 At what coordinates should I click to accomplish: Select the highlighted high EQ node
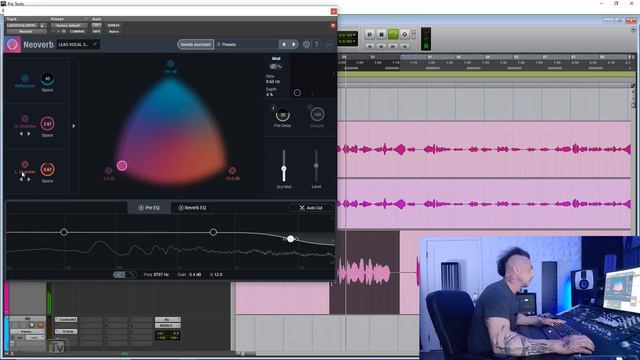pyautogui.click(x=290, y=239)
